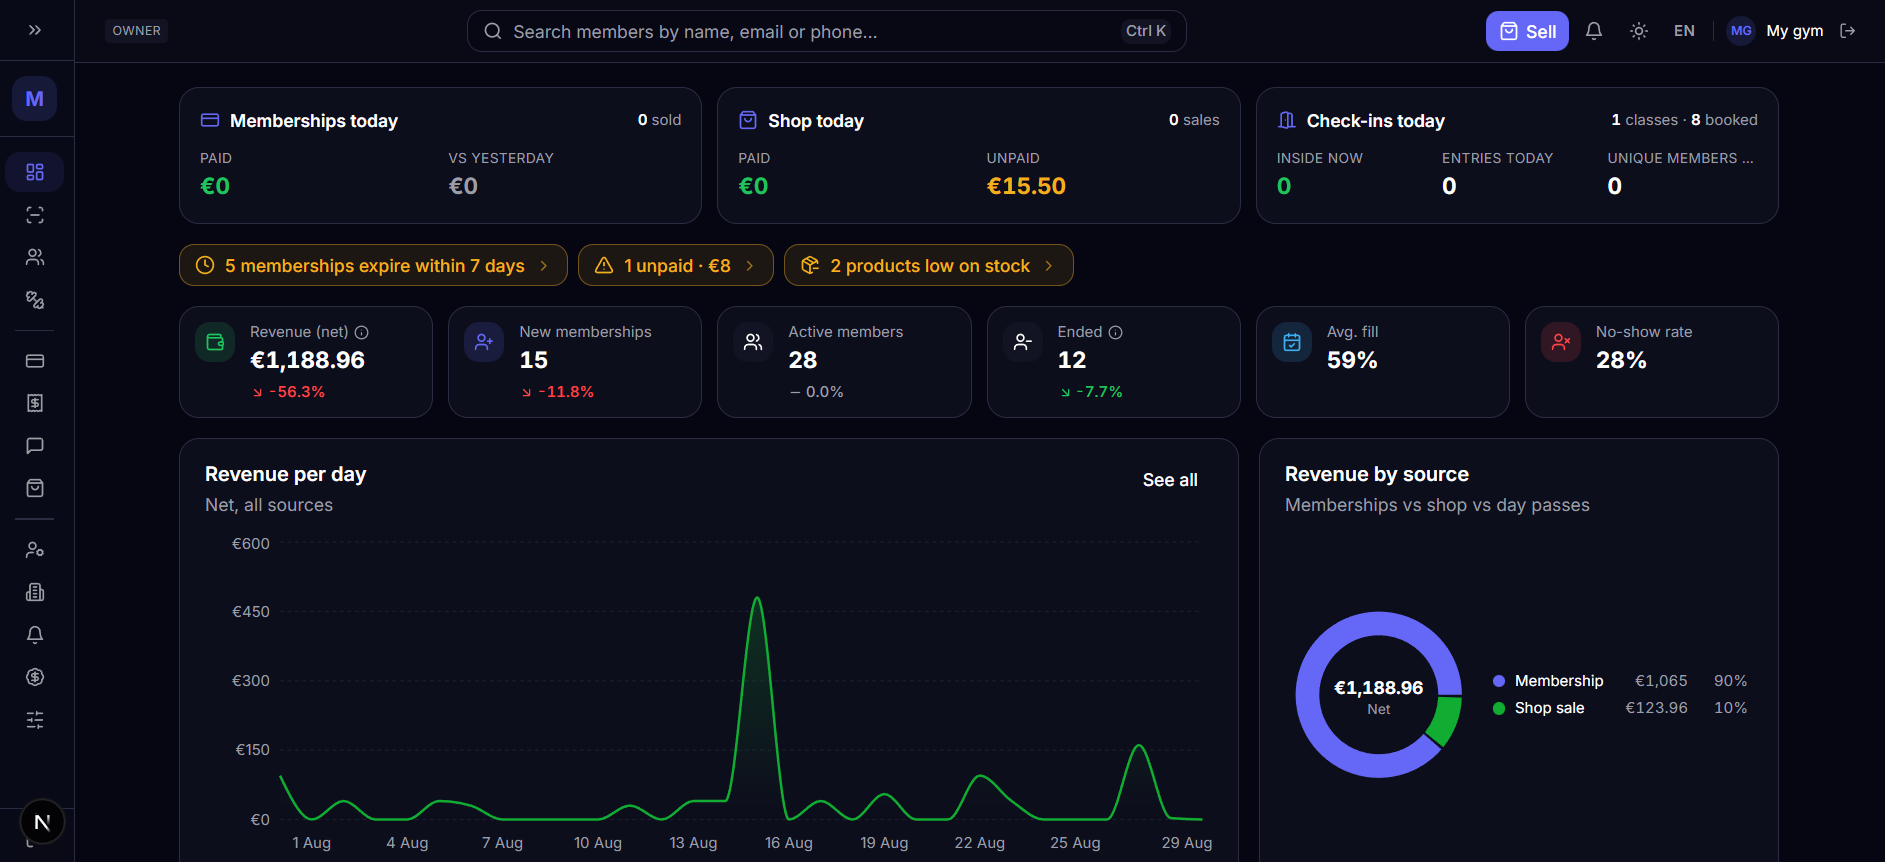1885x862 pixels.
Task: Open the check-in scanner icon in sidebar
Action: pyautogui.click(x=35, y=215)
